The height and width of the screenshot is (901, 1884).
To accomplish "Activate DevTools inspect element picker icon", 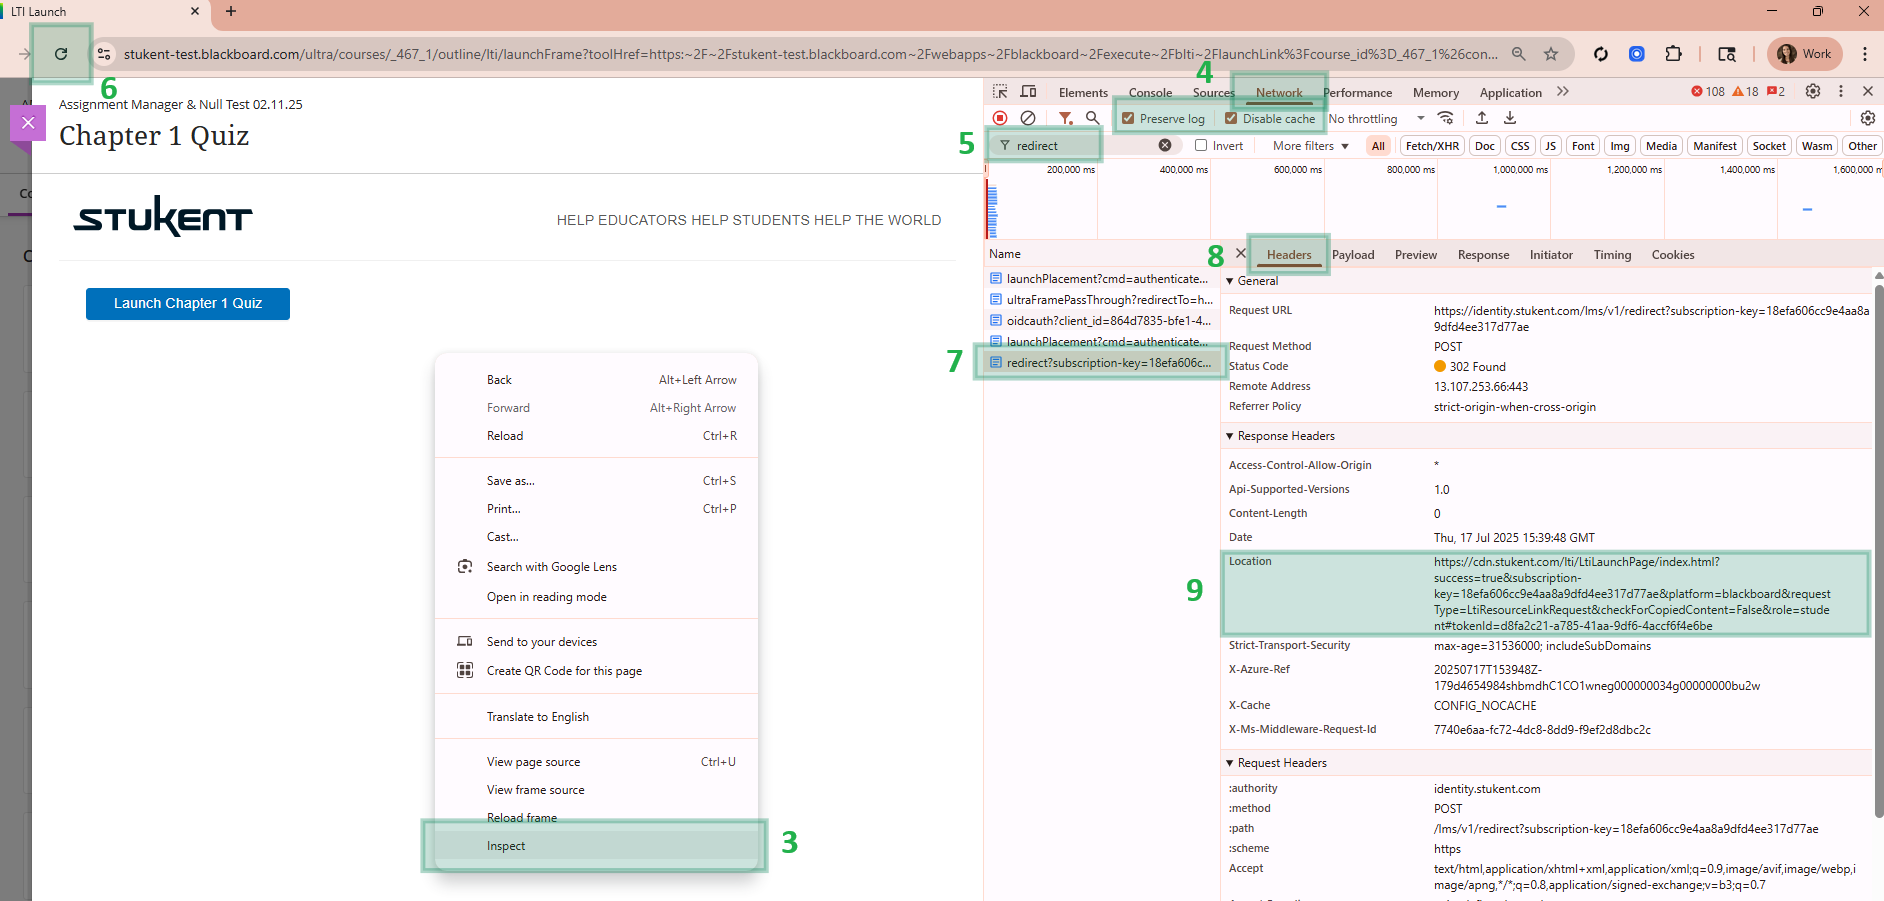I will pos(1000,92).
